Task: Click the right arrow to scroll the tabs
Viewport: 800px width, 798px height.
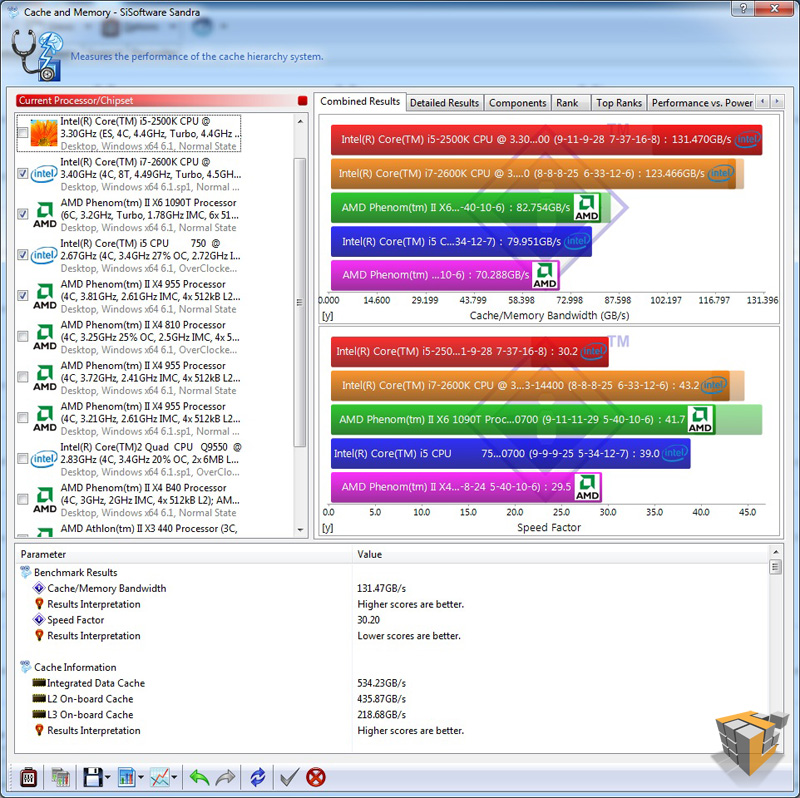Action: coord(777,102)
